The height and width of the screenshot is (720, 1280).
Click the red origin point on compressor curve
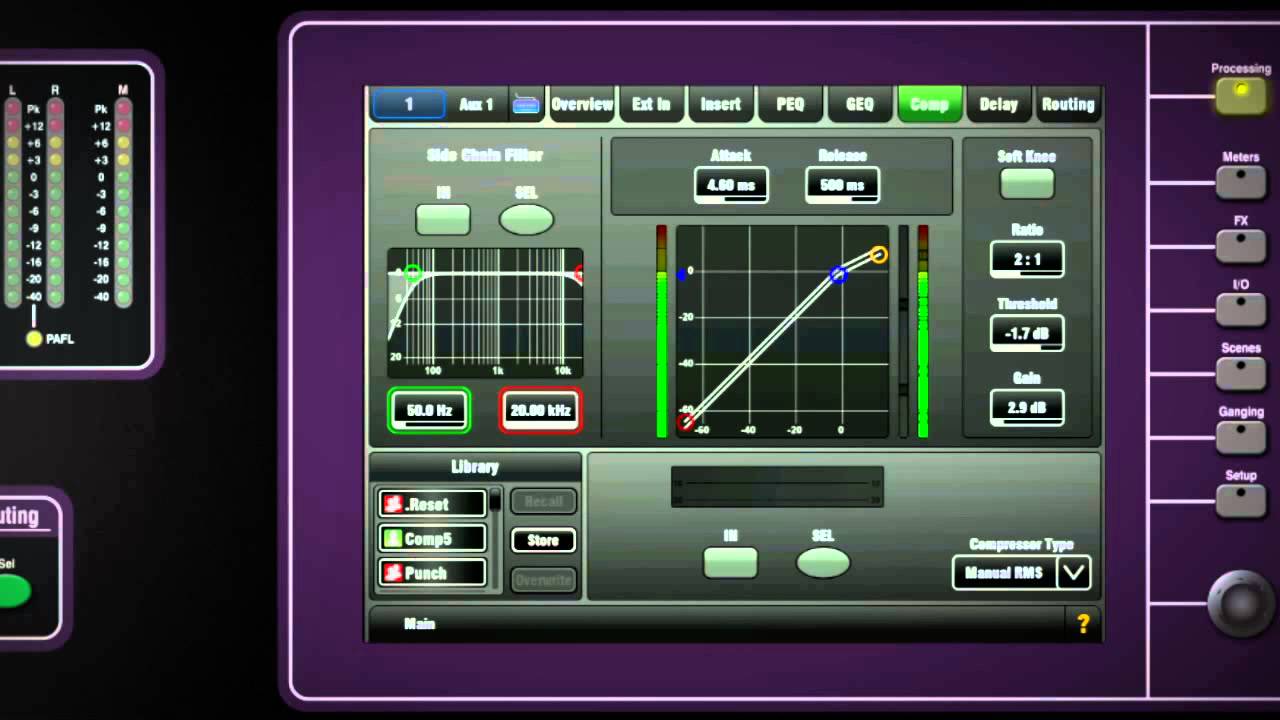685,422
